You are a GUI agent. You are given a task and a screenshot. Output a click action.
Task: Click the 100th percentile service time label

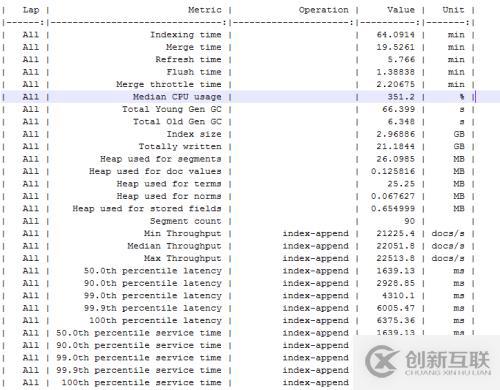click(x=141, y=383)
